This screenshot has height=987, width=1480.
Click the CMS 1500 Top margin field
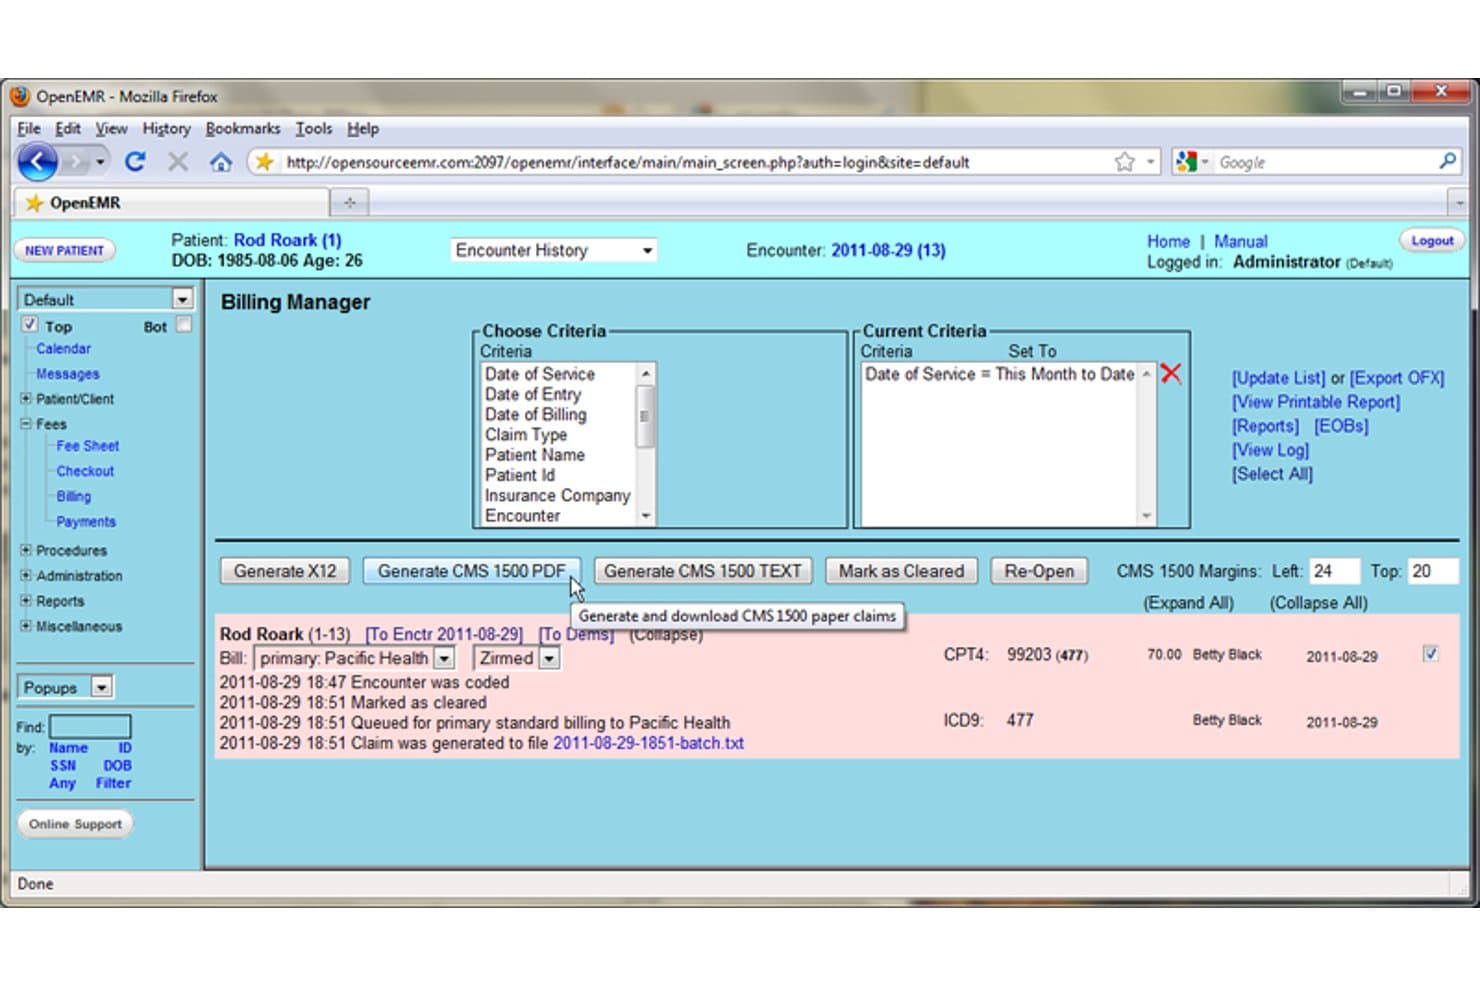pos(1433,571)
